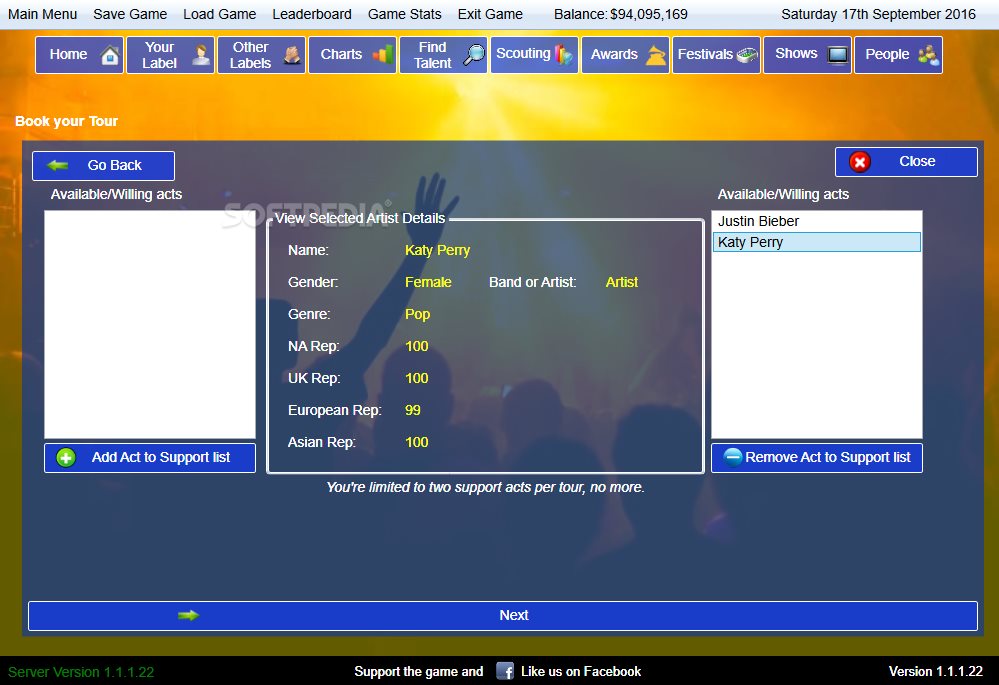Click the UK Rep value 100
Screen dimensions: 999x685
417,379
